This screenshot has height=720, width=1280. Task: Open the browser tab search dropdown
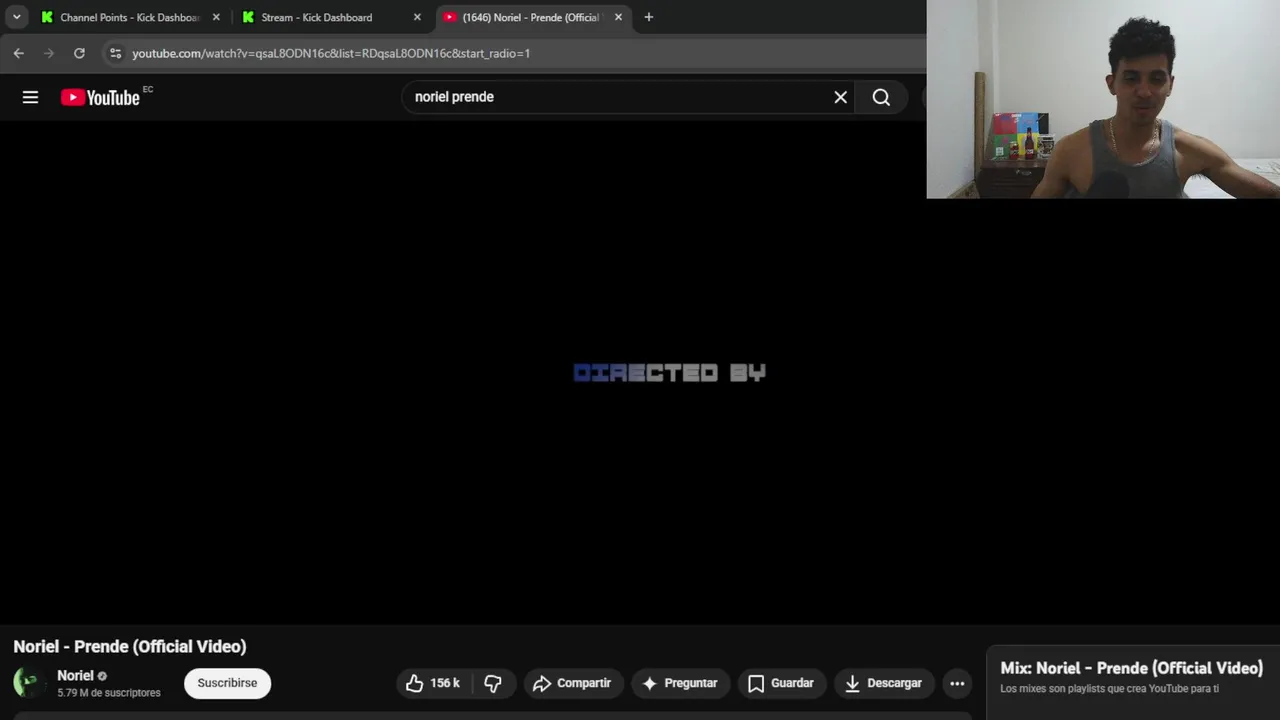(x=17, y=17)
